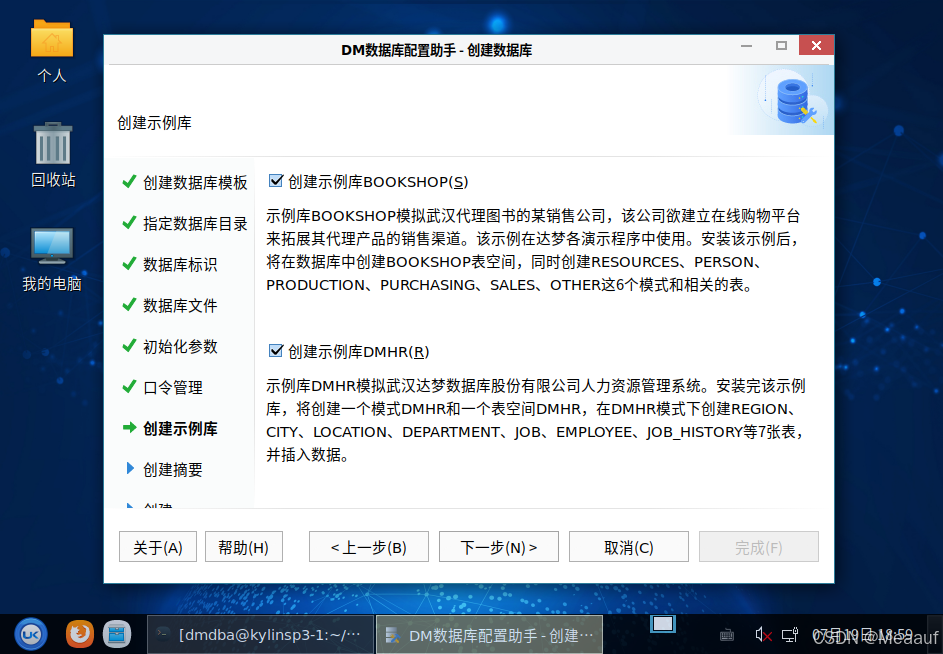This screenshot has height=654, width=943.
Task: Click the window title DM数据库配置助手 - 创建数据库
Action: [437, 50]
